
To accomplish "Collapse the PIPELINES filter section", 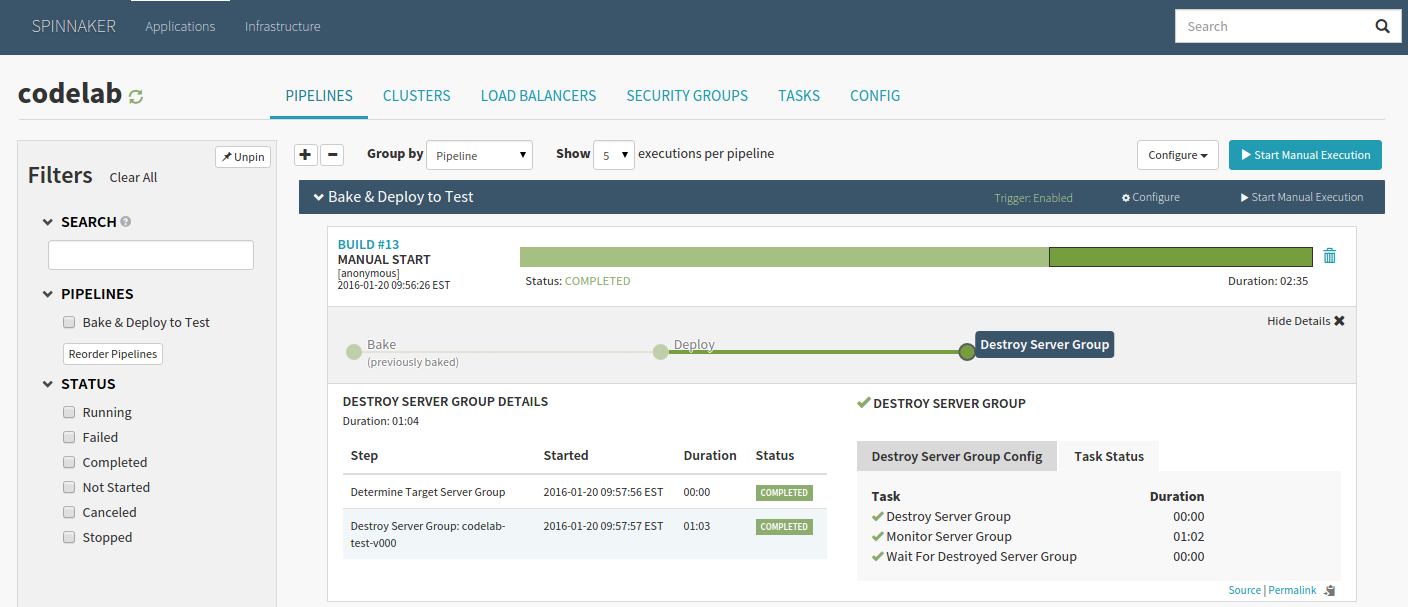I will (x=47, y=294).
